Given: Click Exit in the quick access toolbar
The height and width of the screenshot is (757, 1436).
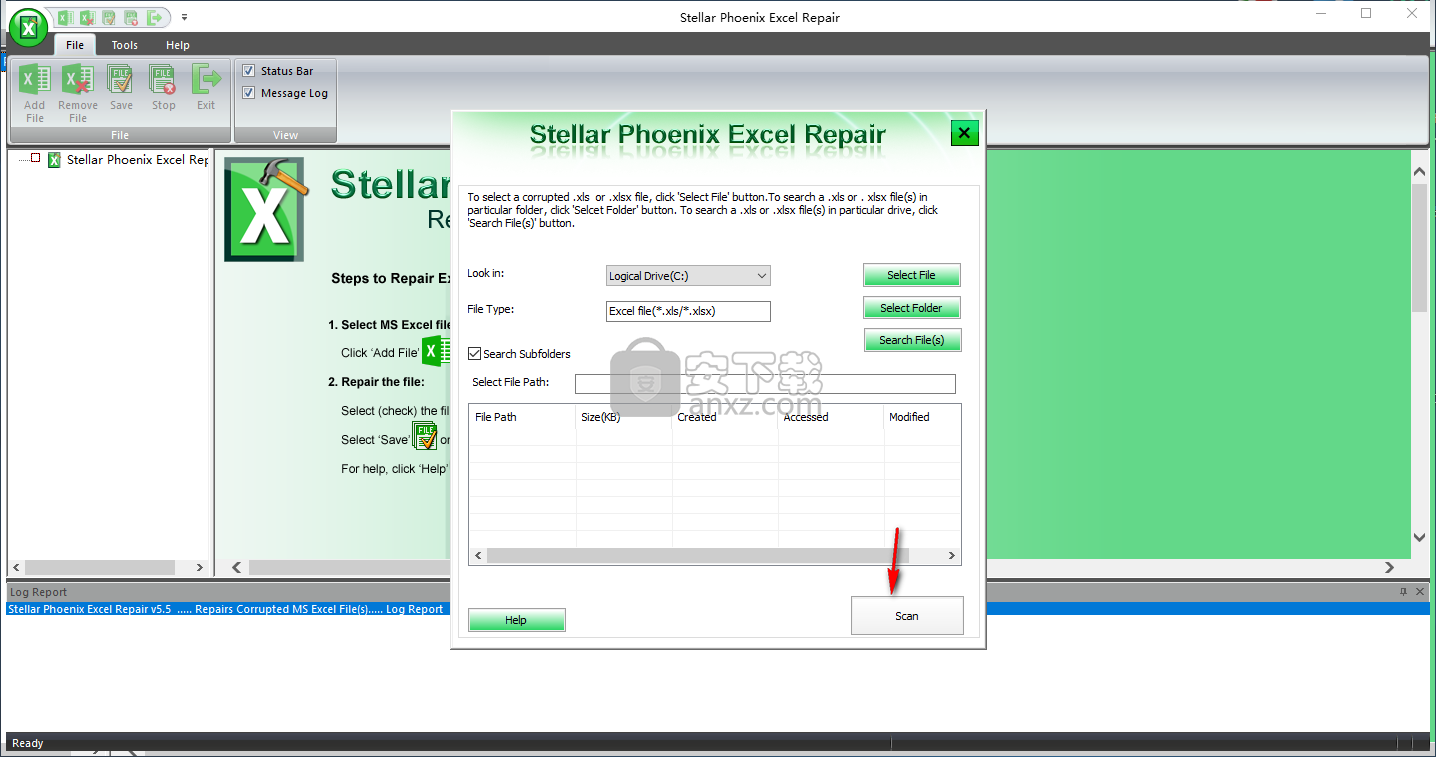Looking at the screenshot, I should click(154, 17).
